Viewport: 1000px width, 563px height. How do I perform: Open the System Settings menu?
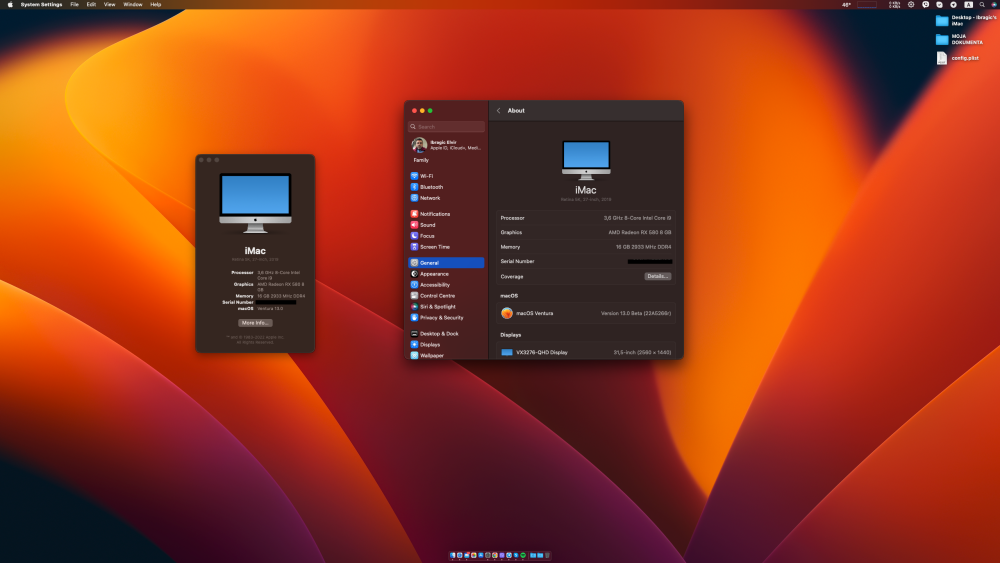(41, 4)
